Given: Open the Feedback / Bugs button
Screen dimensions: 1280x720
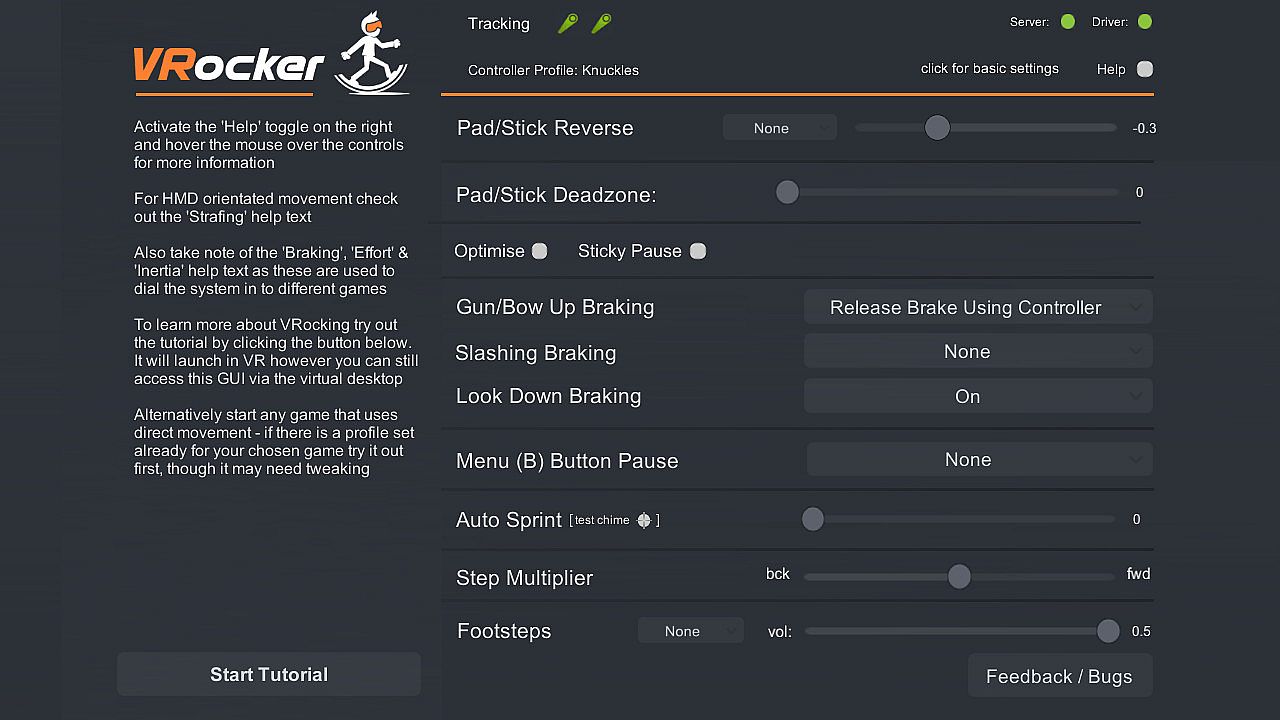Looking at the screenshot, I should [x=1059, y=677].
